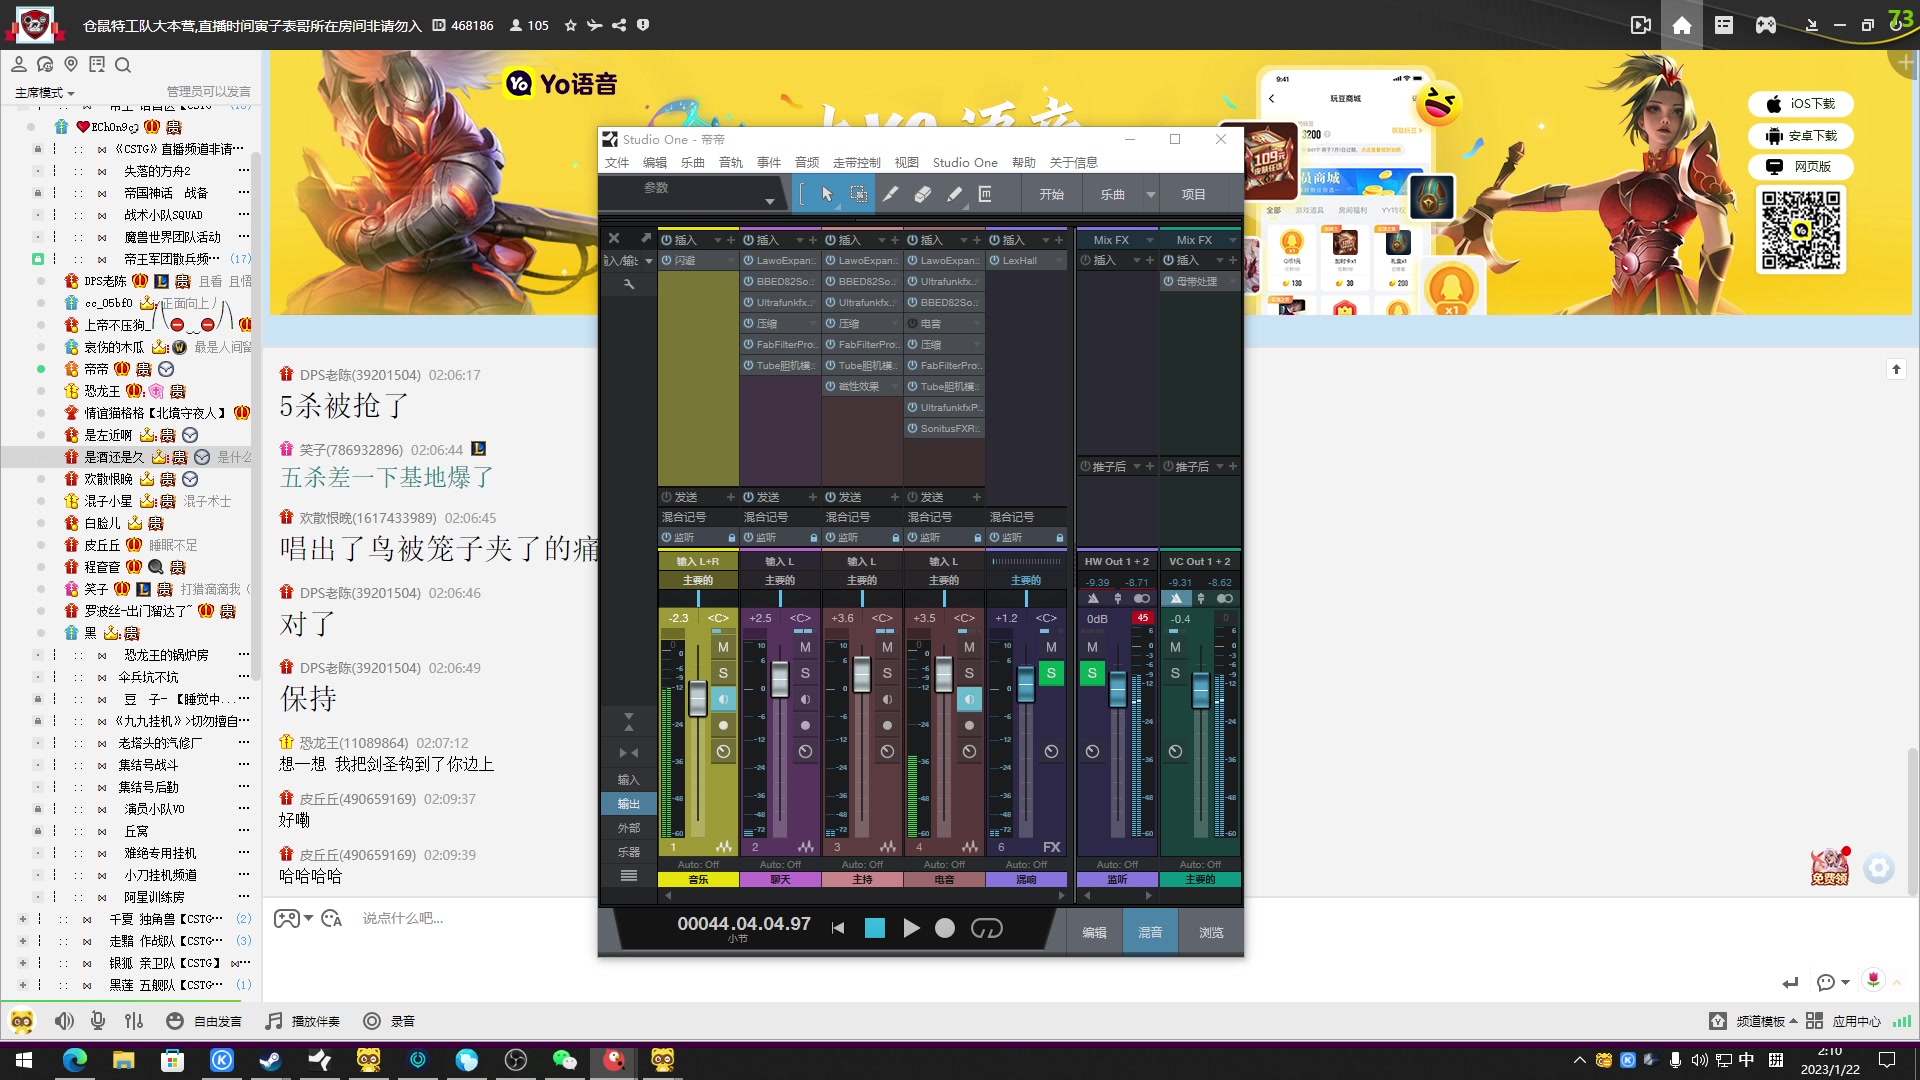Open the search icon in YY sidebar
Image resolution: width=1920 pixels, height=1080 pixels.
tap(123, 65)
